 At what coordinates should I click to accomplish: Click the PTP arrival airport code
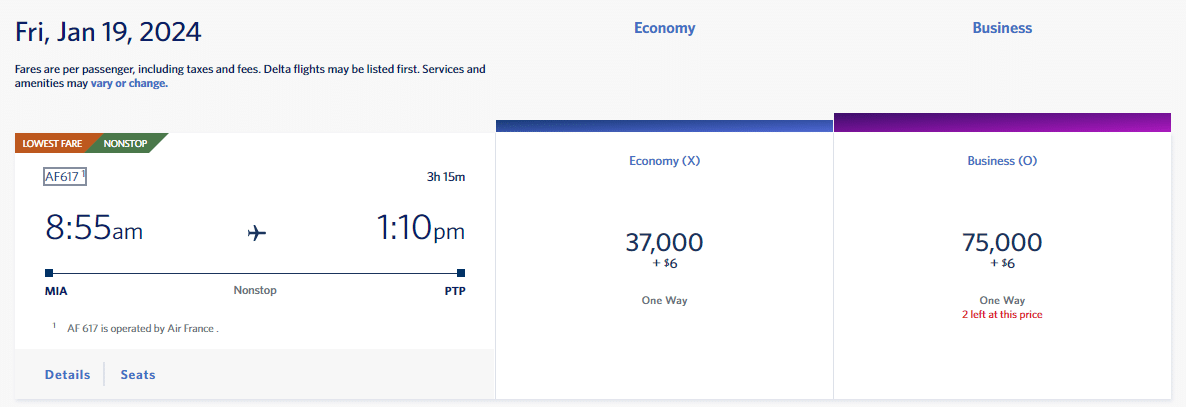click(x=455, y=291)
